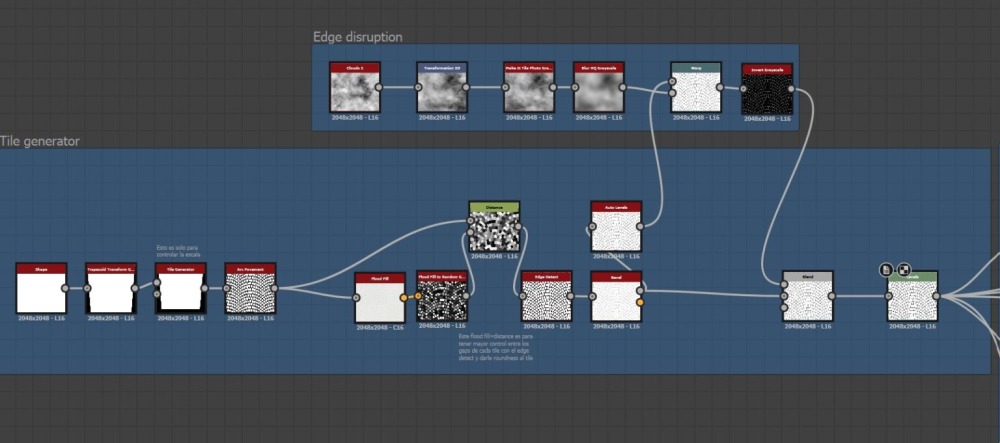Click the Warp node lower input connector
The image size is (1000, 443).
[x=672, y=93]
